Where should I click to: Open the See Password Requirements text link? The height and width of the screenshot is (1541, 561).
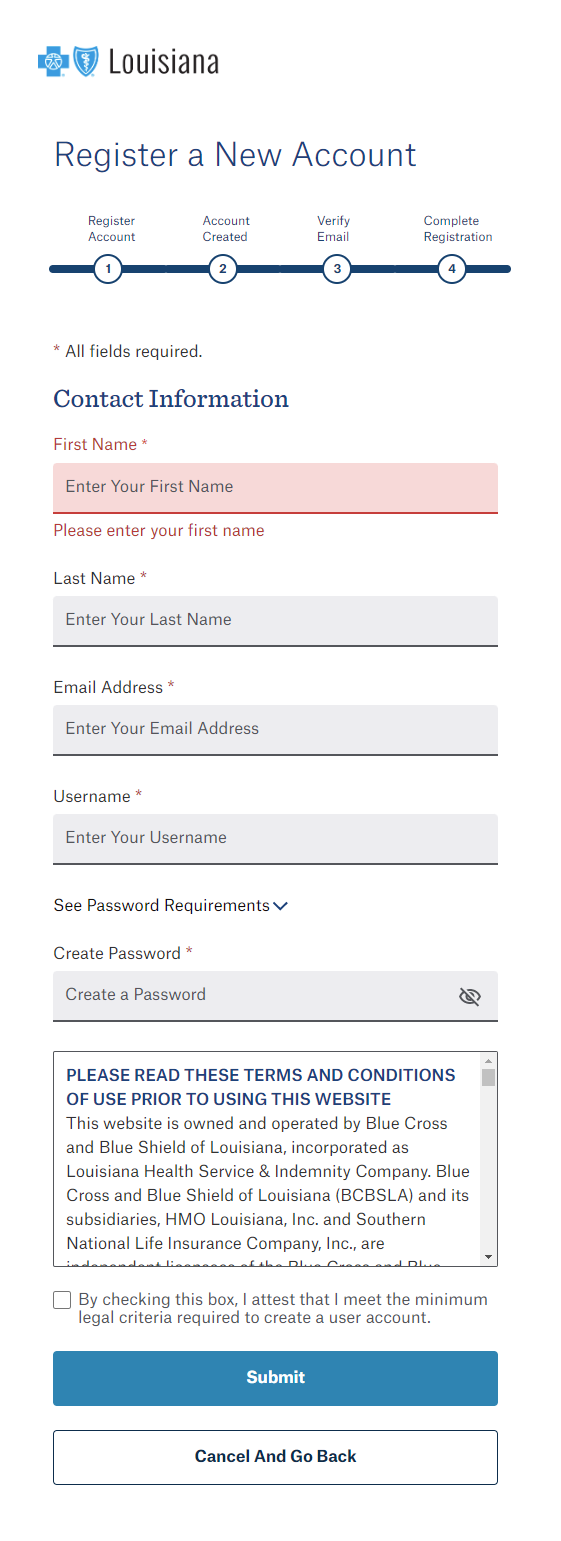(161, 905)
